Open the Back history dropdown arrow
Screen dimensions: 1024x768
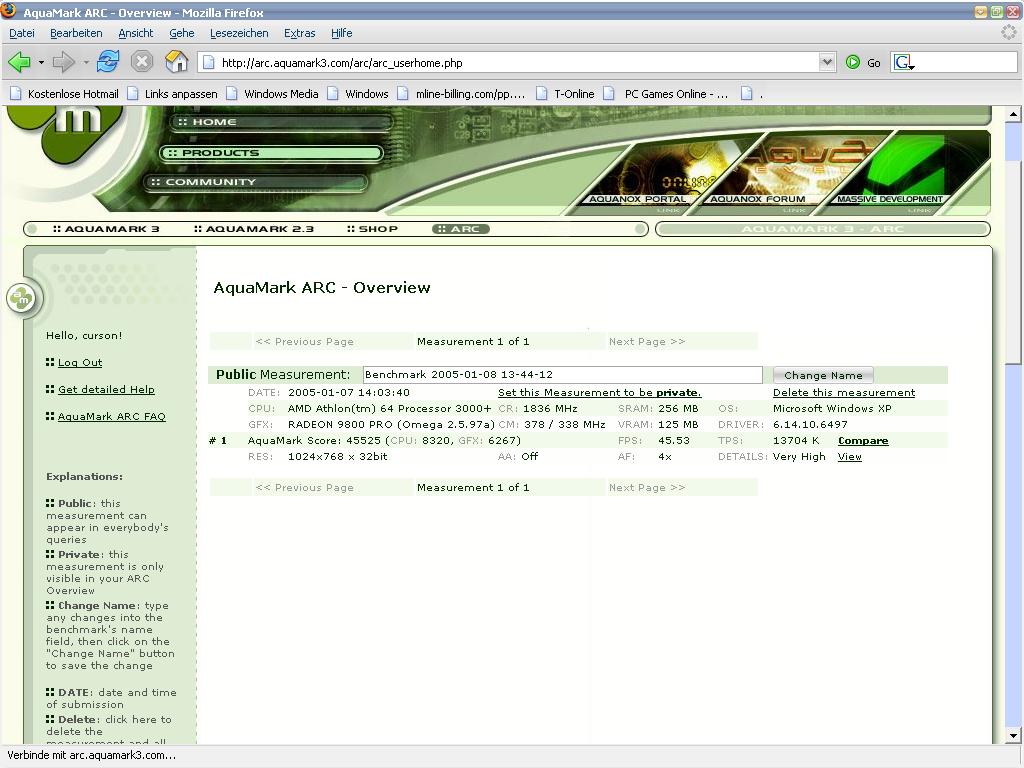(41, 63)
